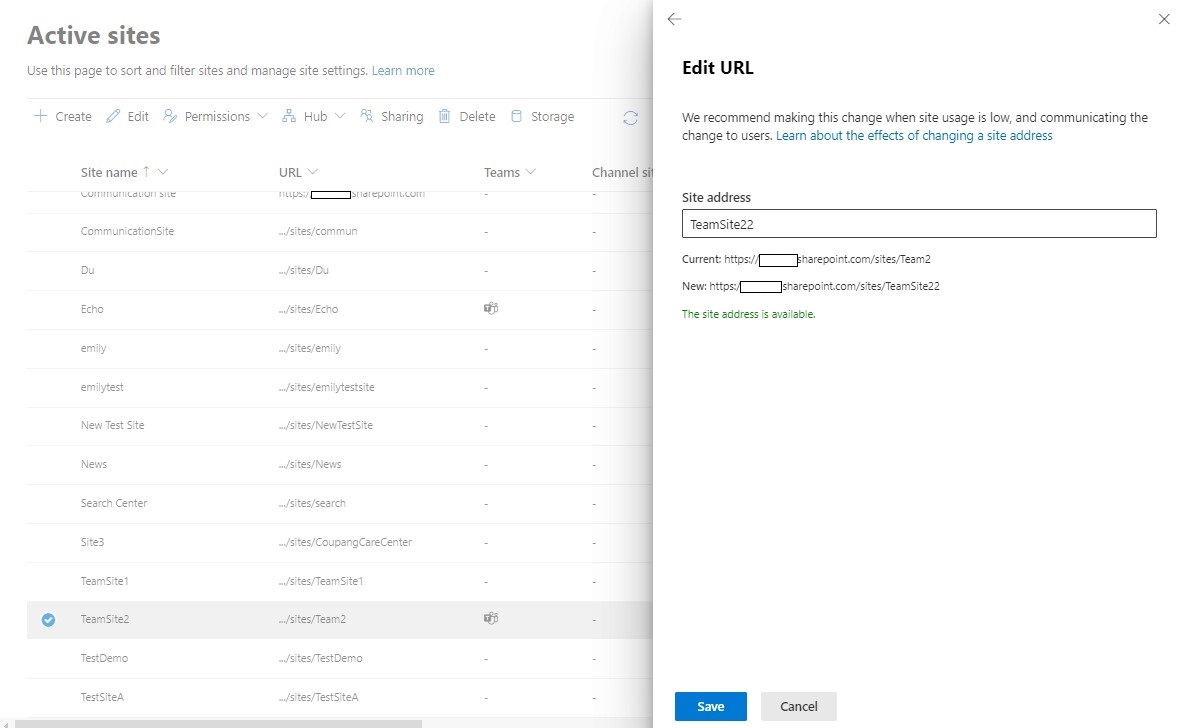Focus the Site address text field
This screenshot has width=1186, height=728.
pyautogui.click(x=919, y=224)
